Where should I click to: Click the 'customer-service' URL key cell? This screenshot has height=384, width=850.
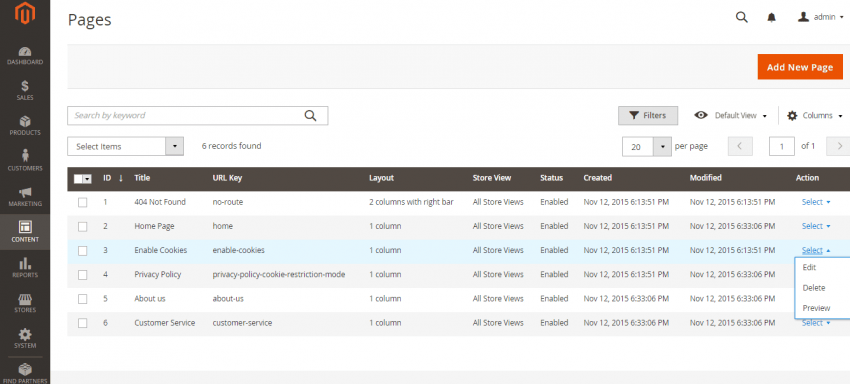click(x=242, y=323)
